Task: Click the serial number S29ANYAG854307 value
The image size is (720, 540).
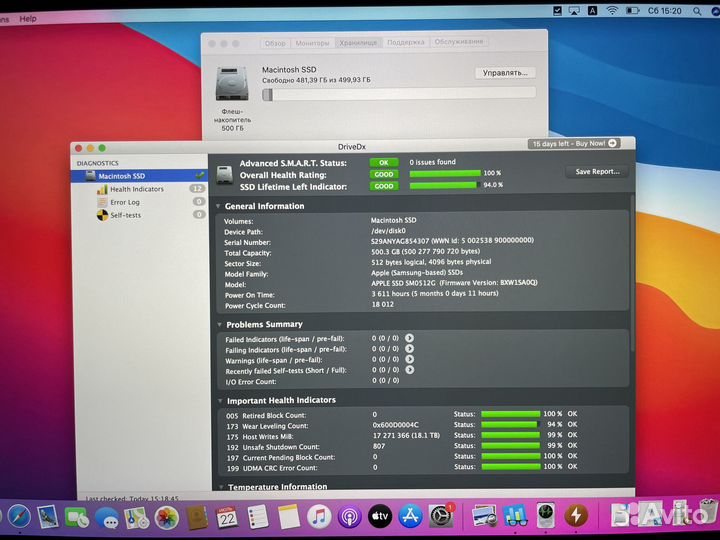Action: (x=400, y=241)
